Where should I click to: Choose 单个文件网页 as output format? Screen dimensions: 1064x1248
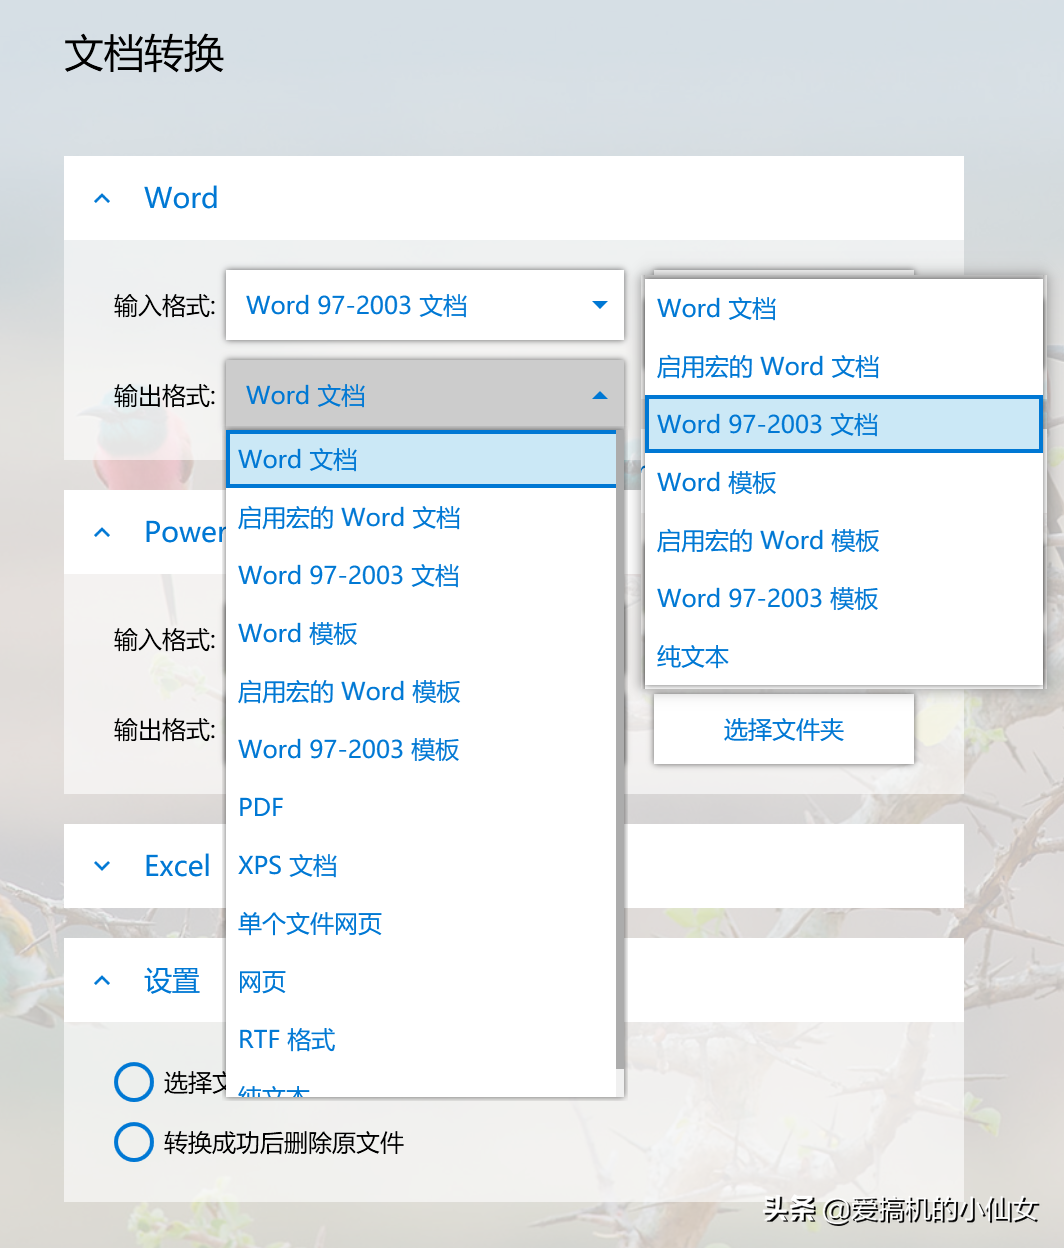[422, 923]
